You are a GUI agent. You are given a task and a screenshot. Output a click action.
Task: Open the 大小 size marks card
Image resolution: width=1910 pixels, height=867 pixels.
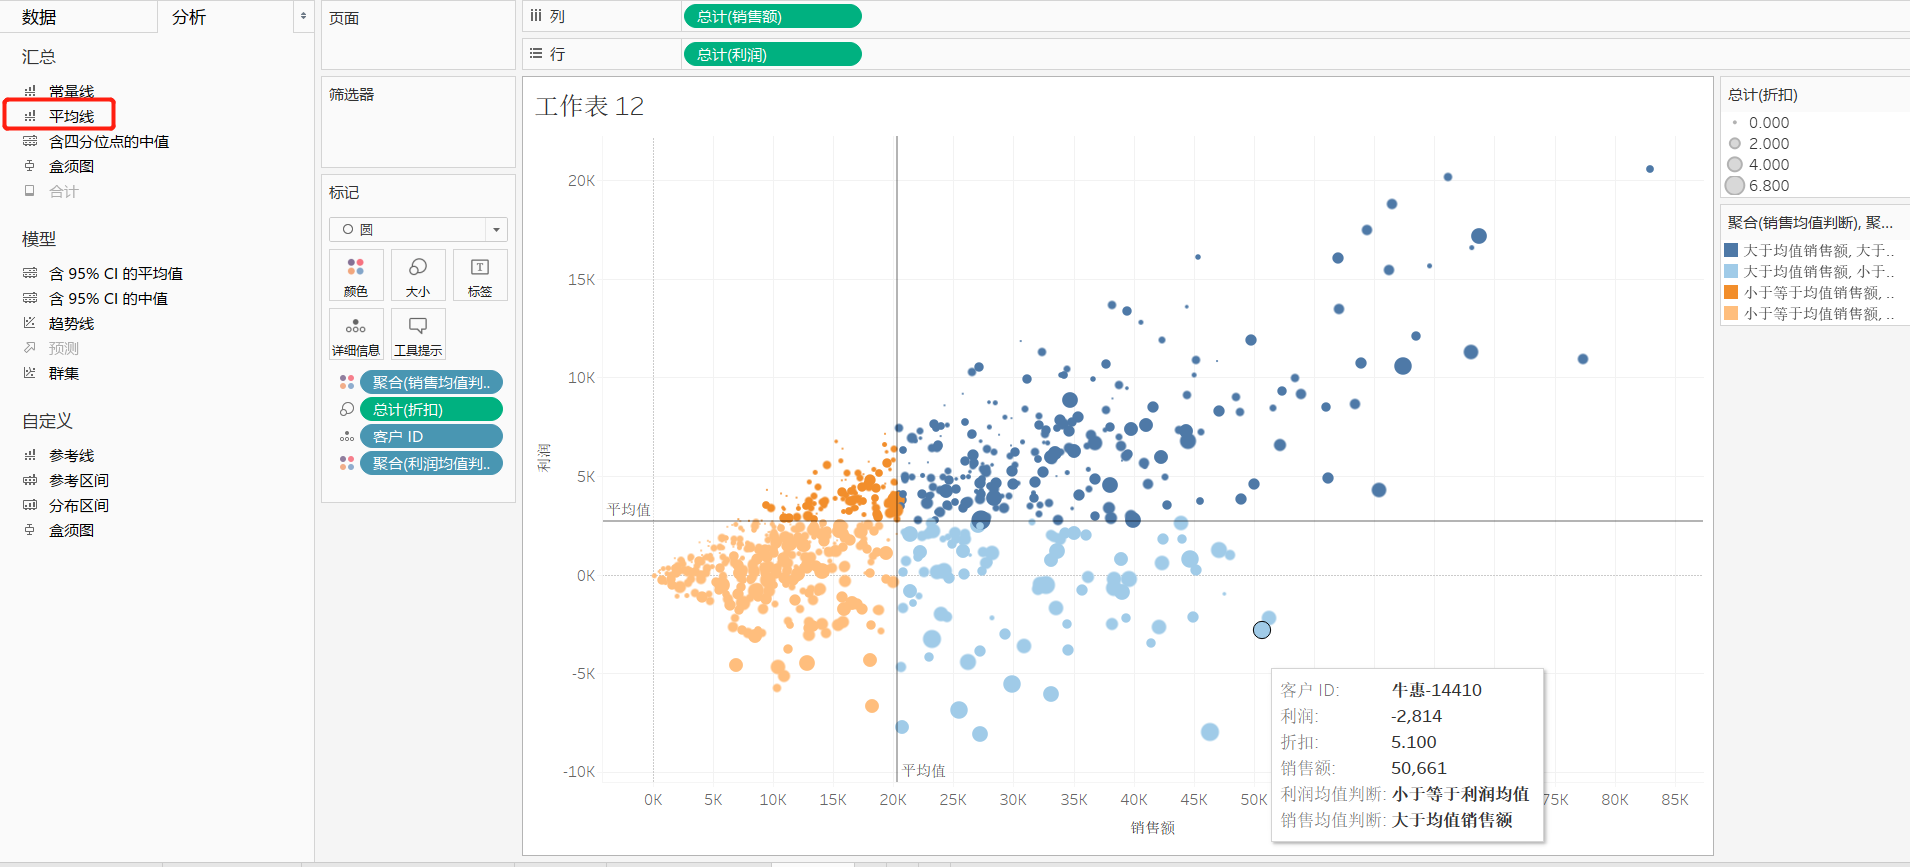coord(418,275)
